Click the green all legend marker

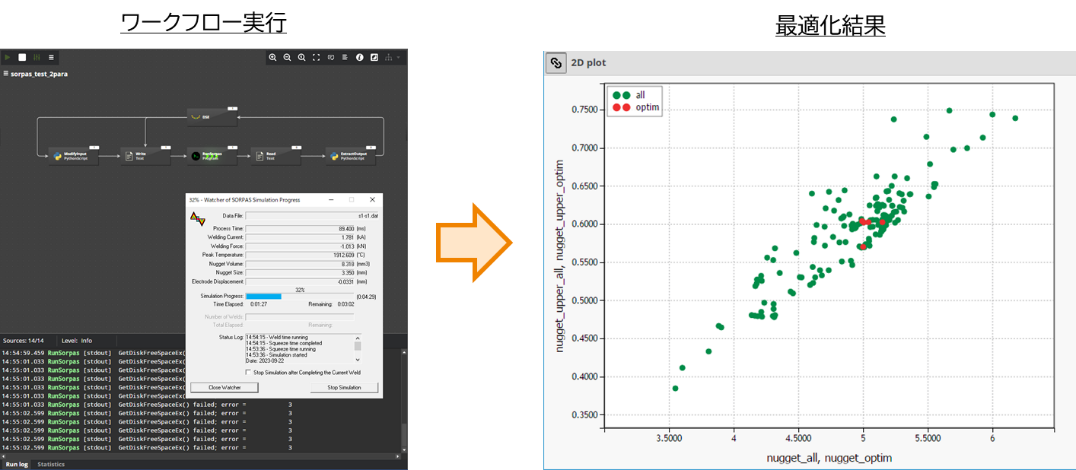click(622, 94)
